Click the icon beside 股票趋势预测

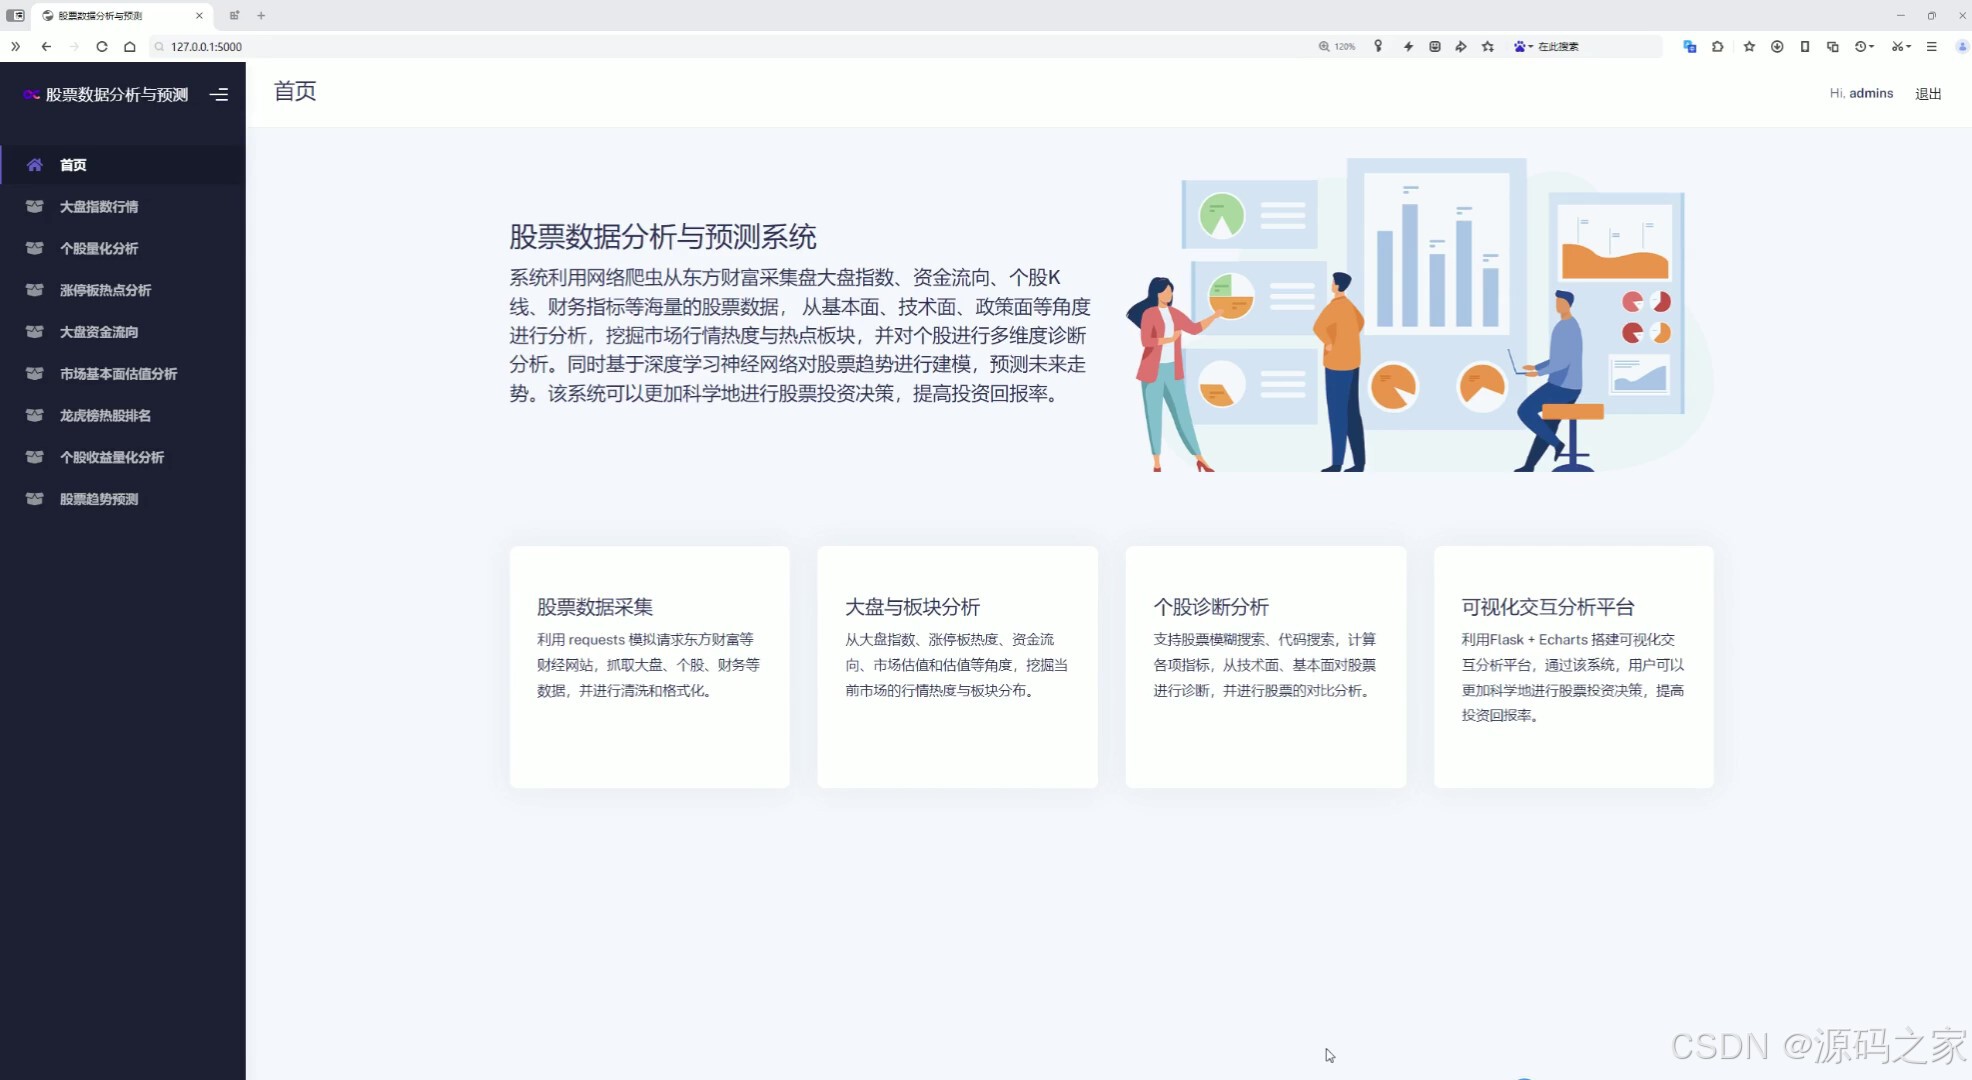pos(34,499)
